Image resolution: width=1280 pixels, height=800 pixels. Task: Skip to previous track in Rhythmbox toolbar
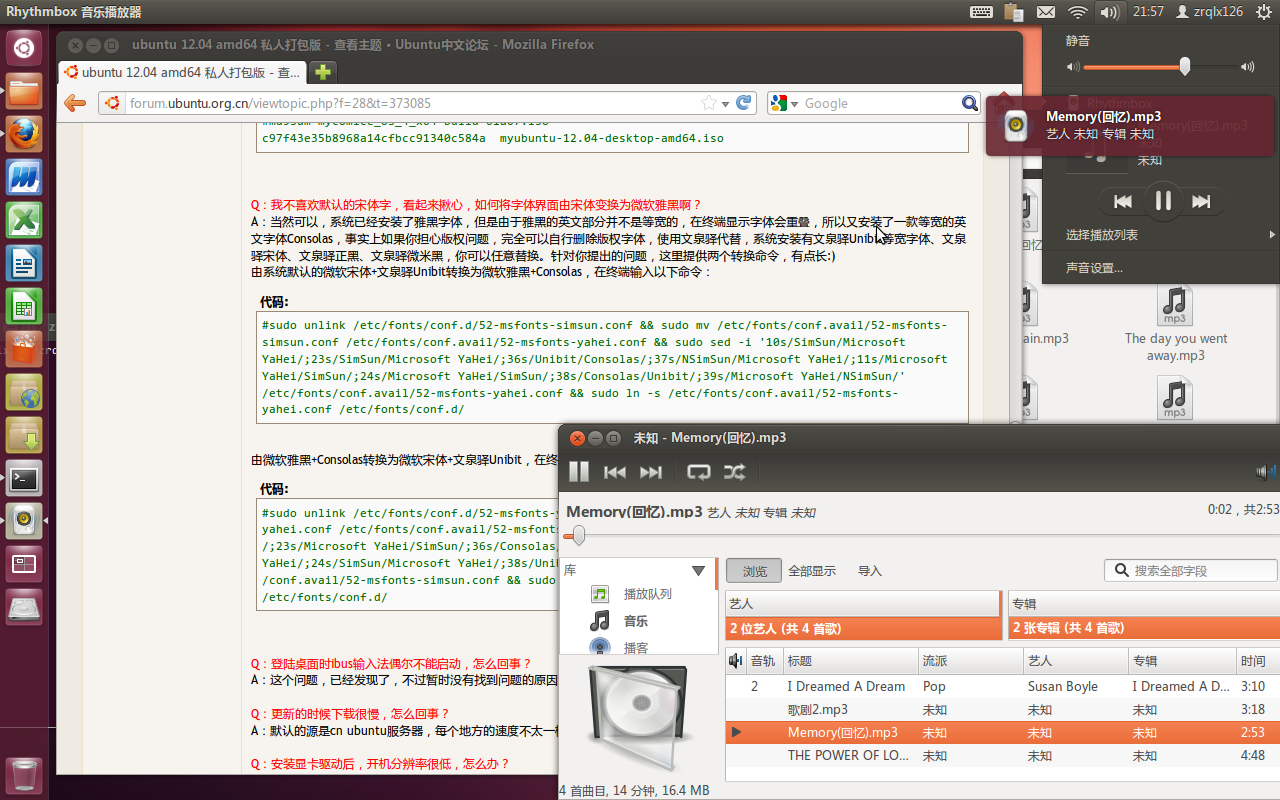coord(615,472)
